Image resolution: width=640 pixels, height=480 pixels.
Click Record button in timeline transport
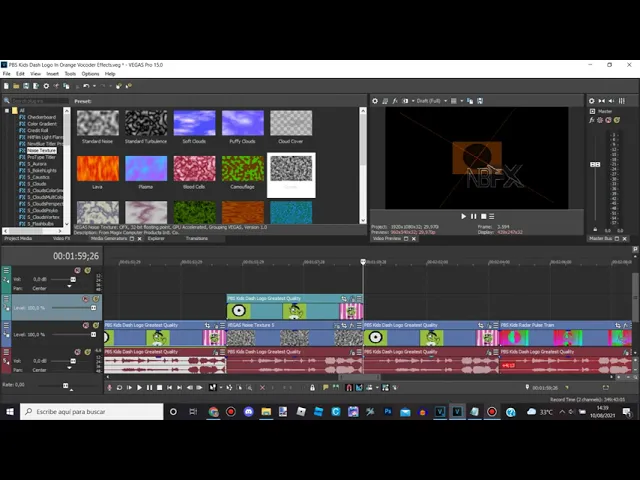click(109, 388)
